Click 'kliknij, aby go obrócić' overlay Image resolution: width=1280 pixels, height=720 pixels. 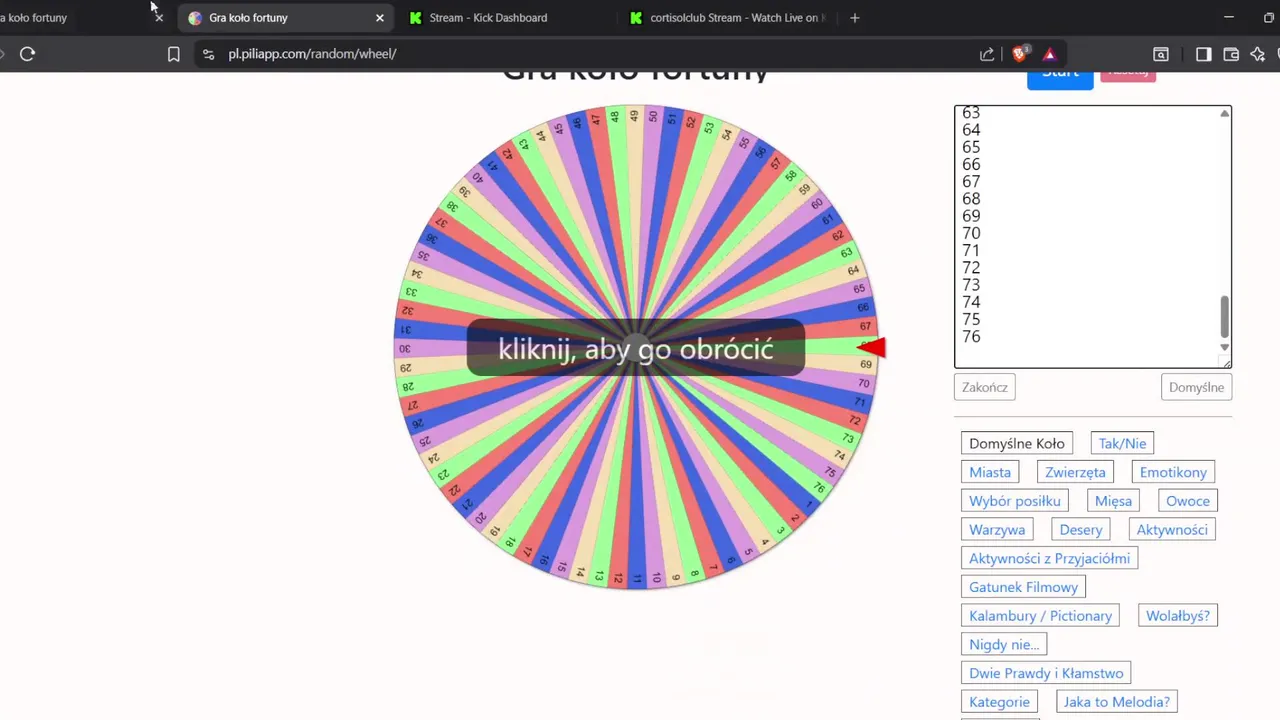pyautogui.click(x=636, y=349)
